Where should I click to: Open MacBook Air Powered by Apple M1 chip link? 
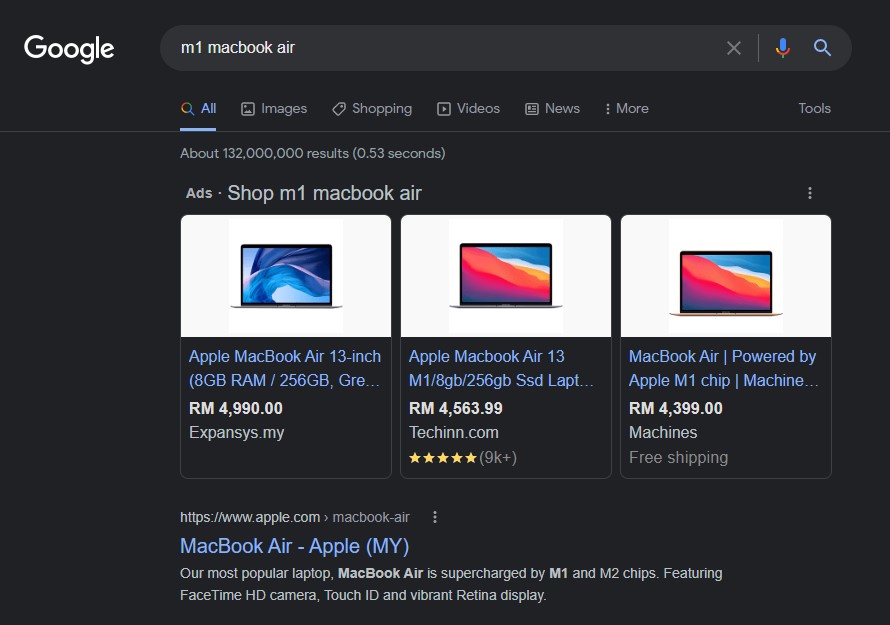coord(724,368)
